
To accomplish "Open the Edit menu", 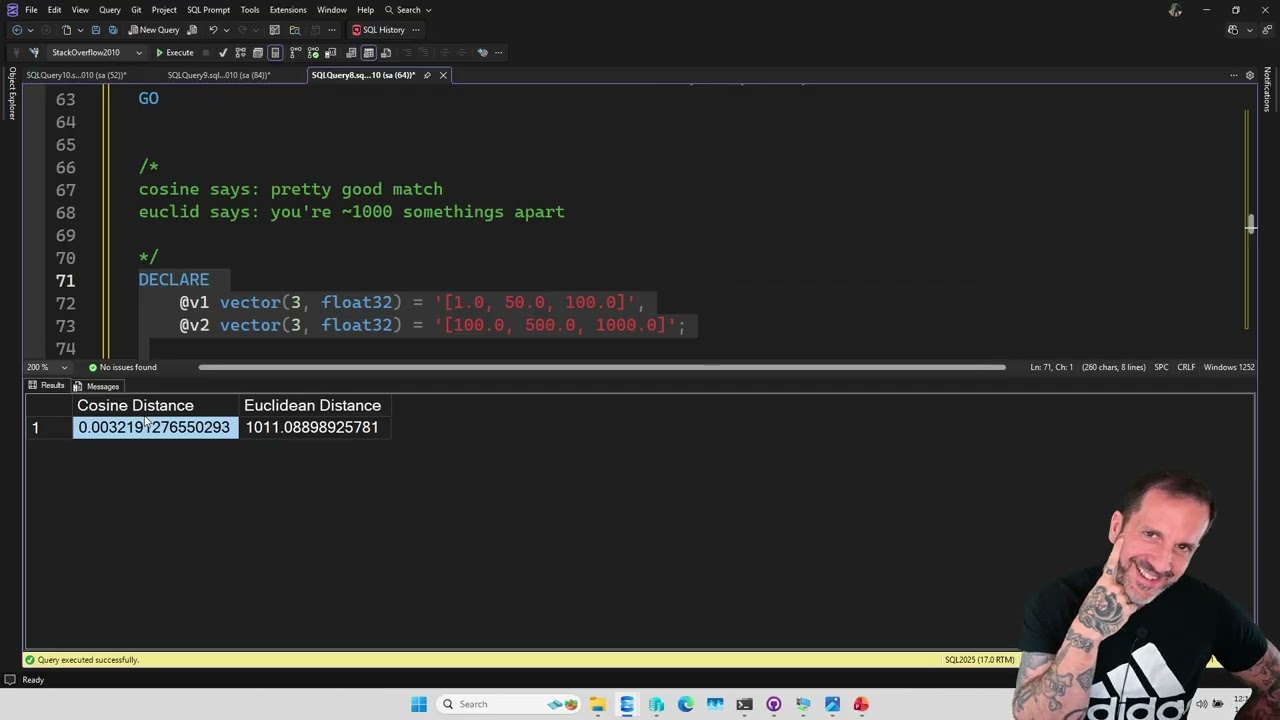I will click(54, 10).
